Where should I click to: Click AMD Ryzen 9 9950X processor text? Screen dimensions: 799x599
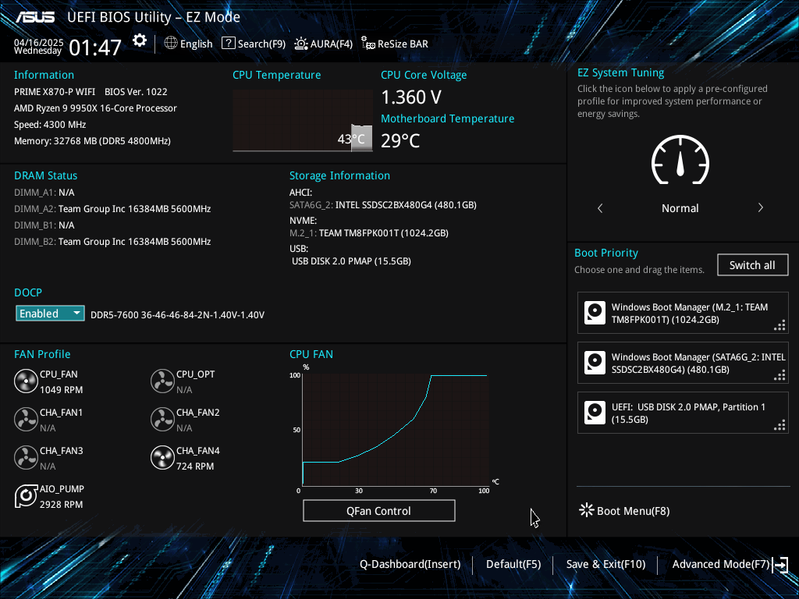(95, 108)
